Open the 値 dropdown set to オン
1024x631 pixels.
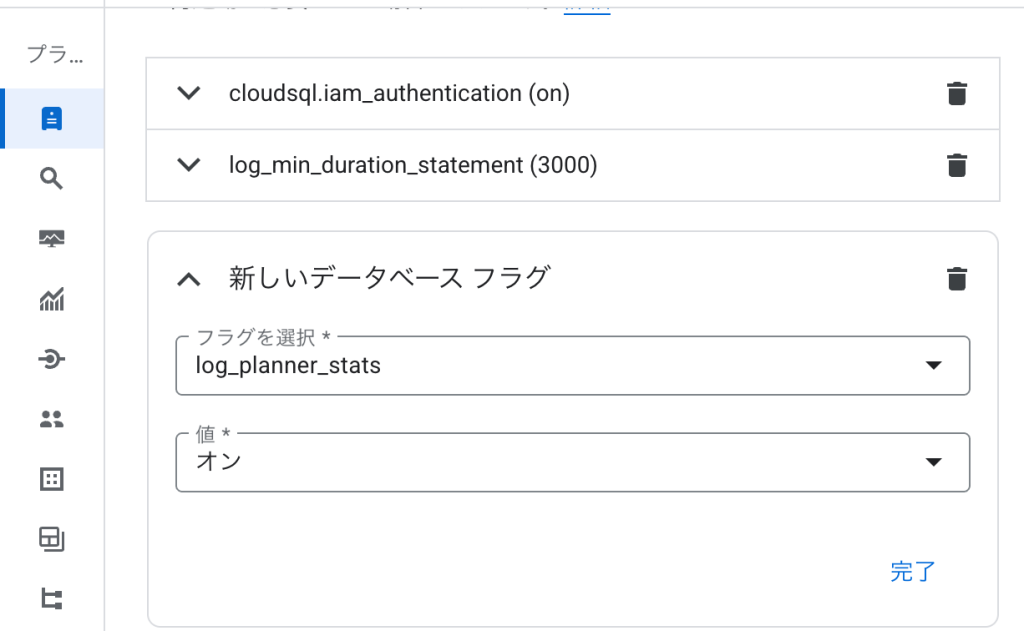coord(573,462)
